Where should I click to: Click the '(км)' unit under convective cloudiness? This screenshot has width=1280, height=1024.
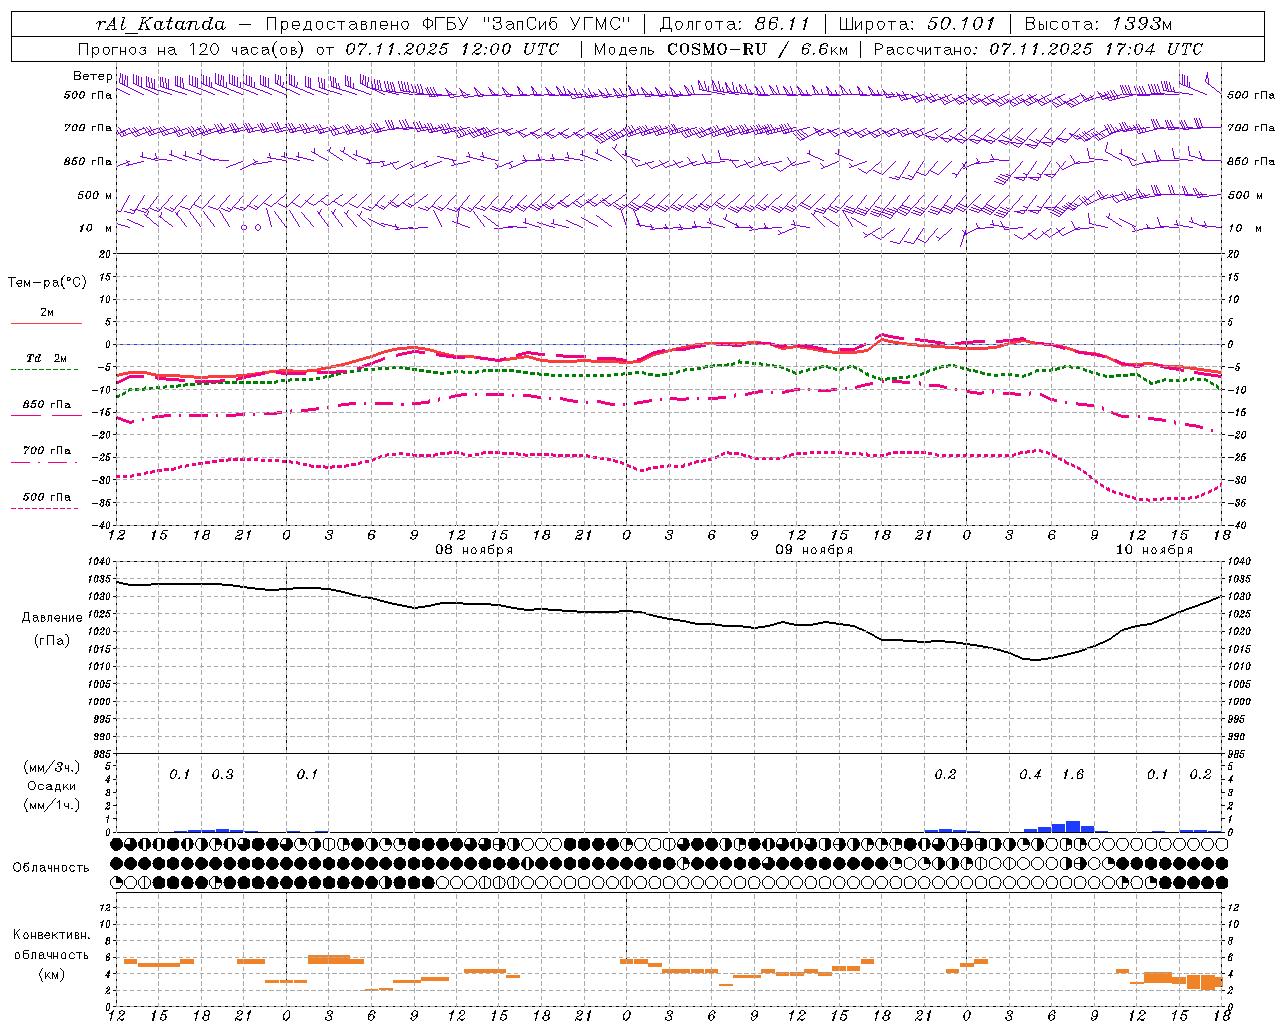point(52,974)
